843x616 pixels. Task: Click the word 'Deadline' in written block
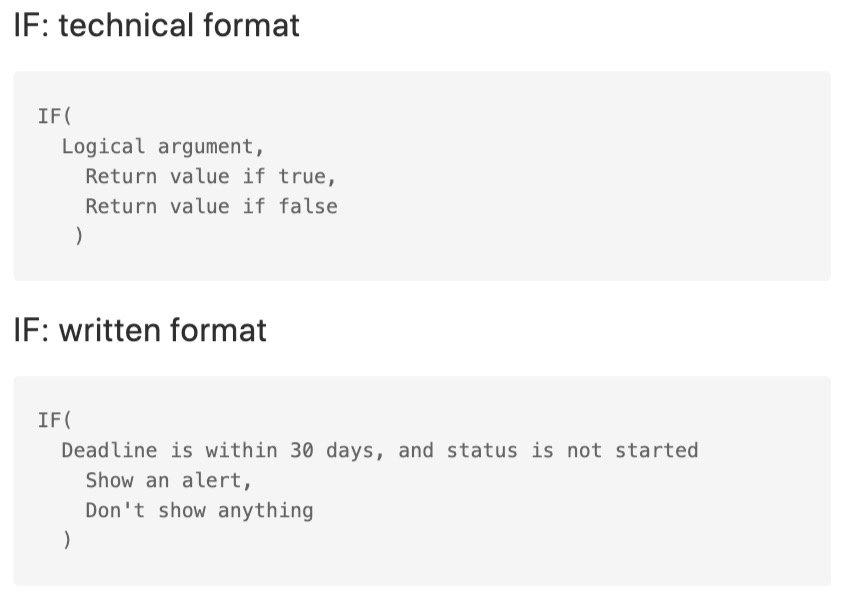click(109, 450)
